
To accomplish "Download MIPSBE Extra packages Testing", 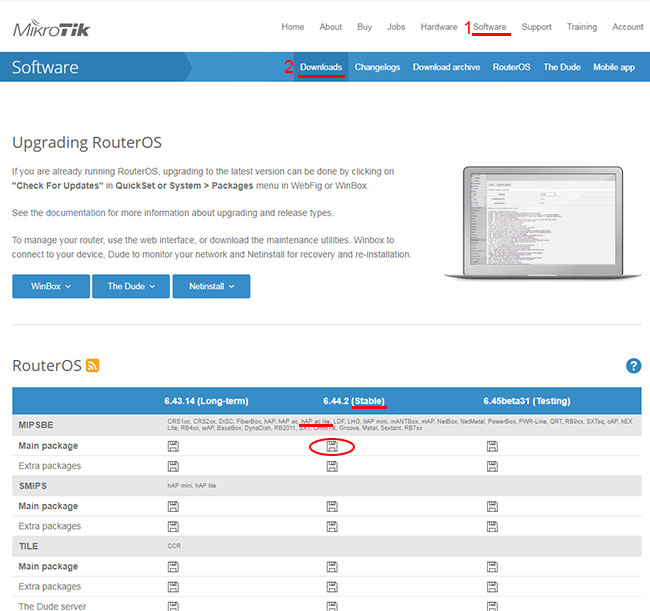I will 492,466.
